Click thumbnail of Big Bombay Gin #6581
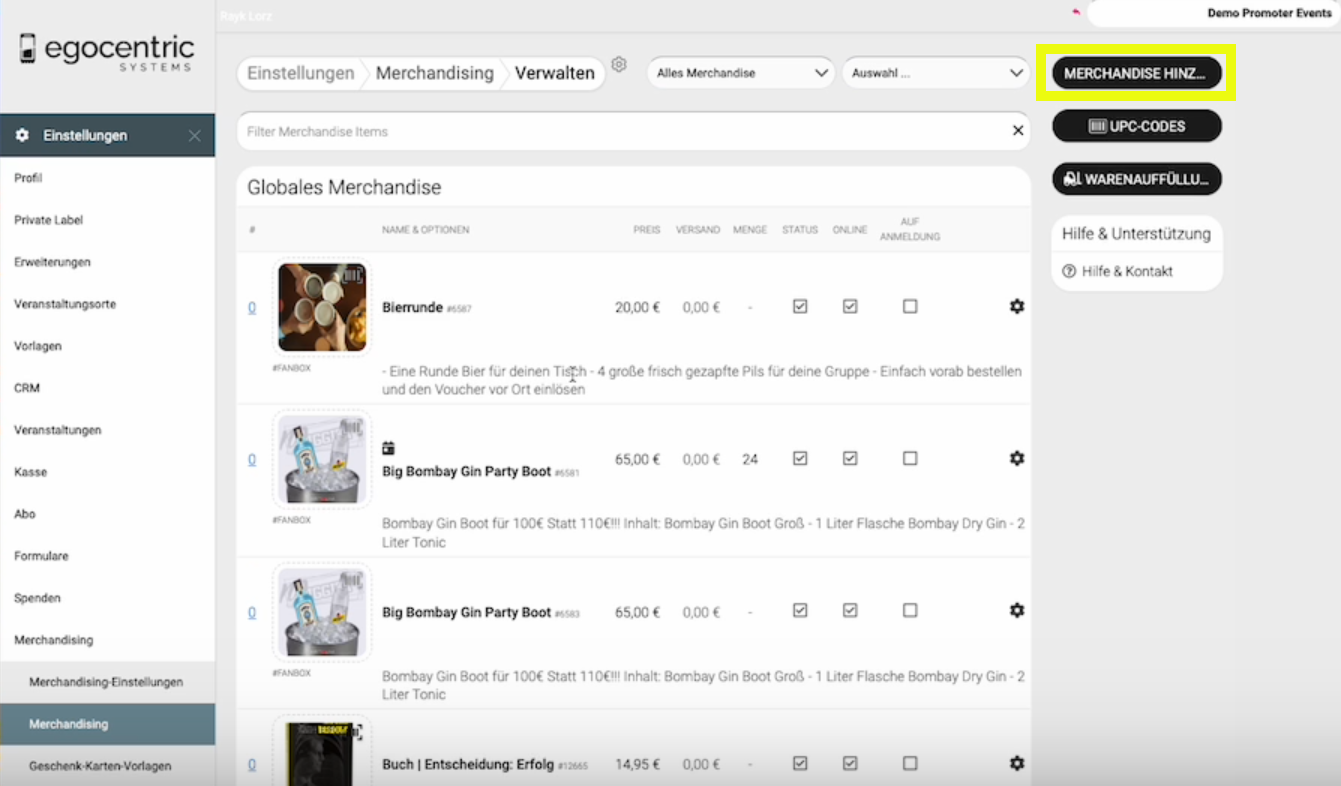1341x786 pixels. (322, 460)
